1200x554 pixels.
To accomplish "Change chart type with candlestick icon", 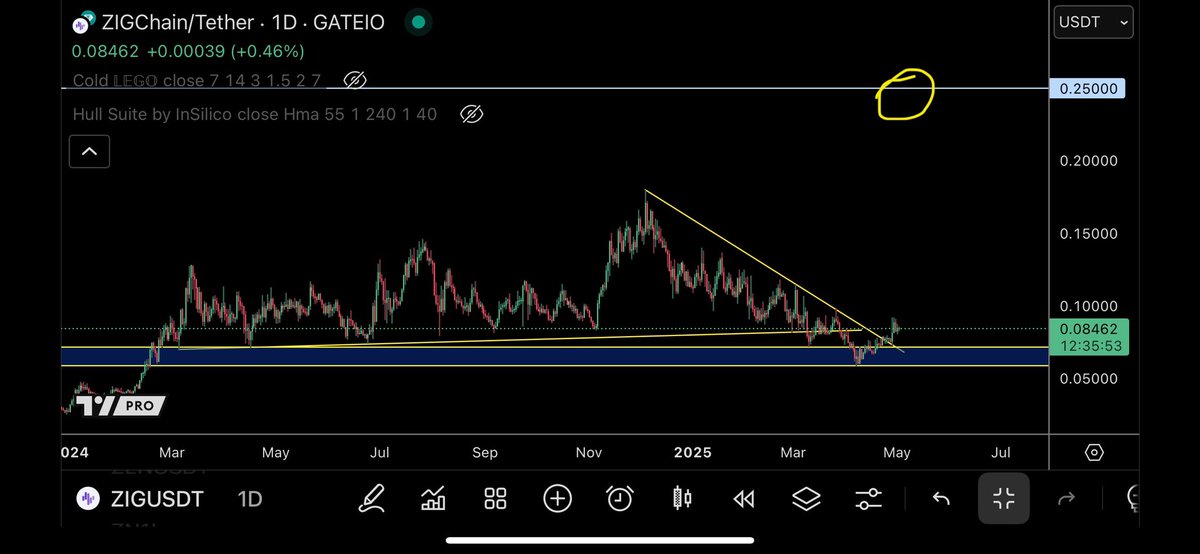I will (682, 497).
